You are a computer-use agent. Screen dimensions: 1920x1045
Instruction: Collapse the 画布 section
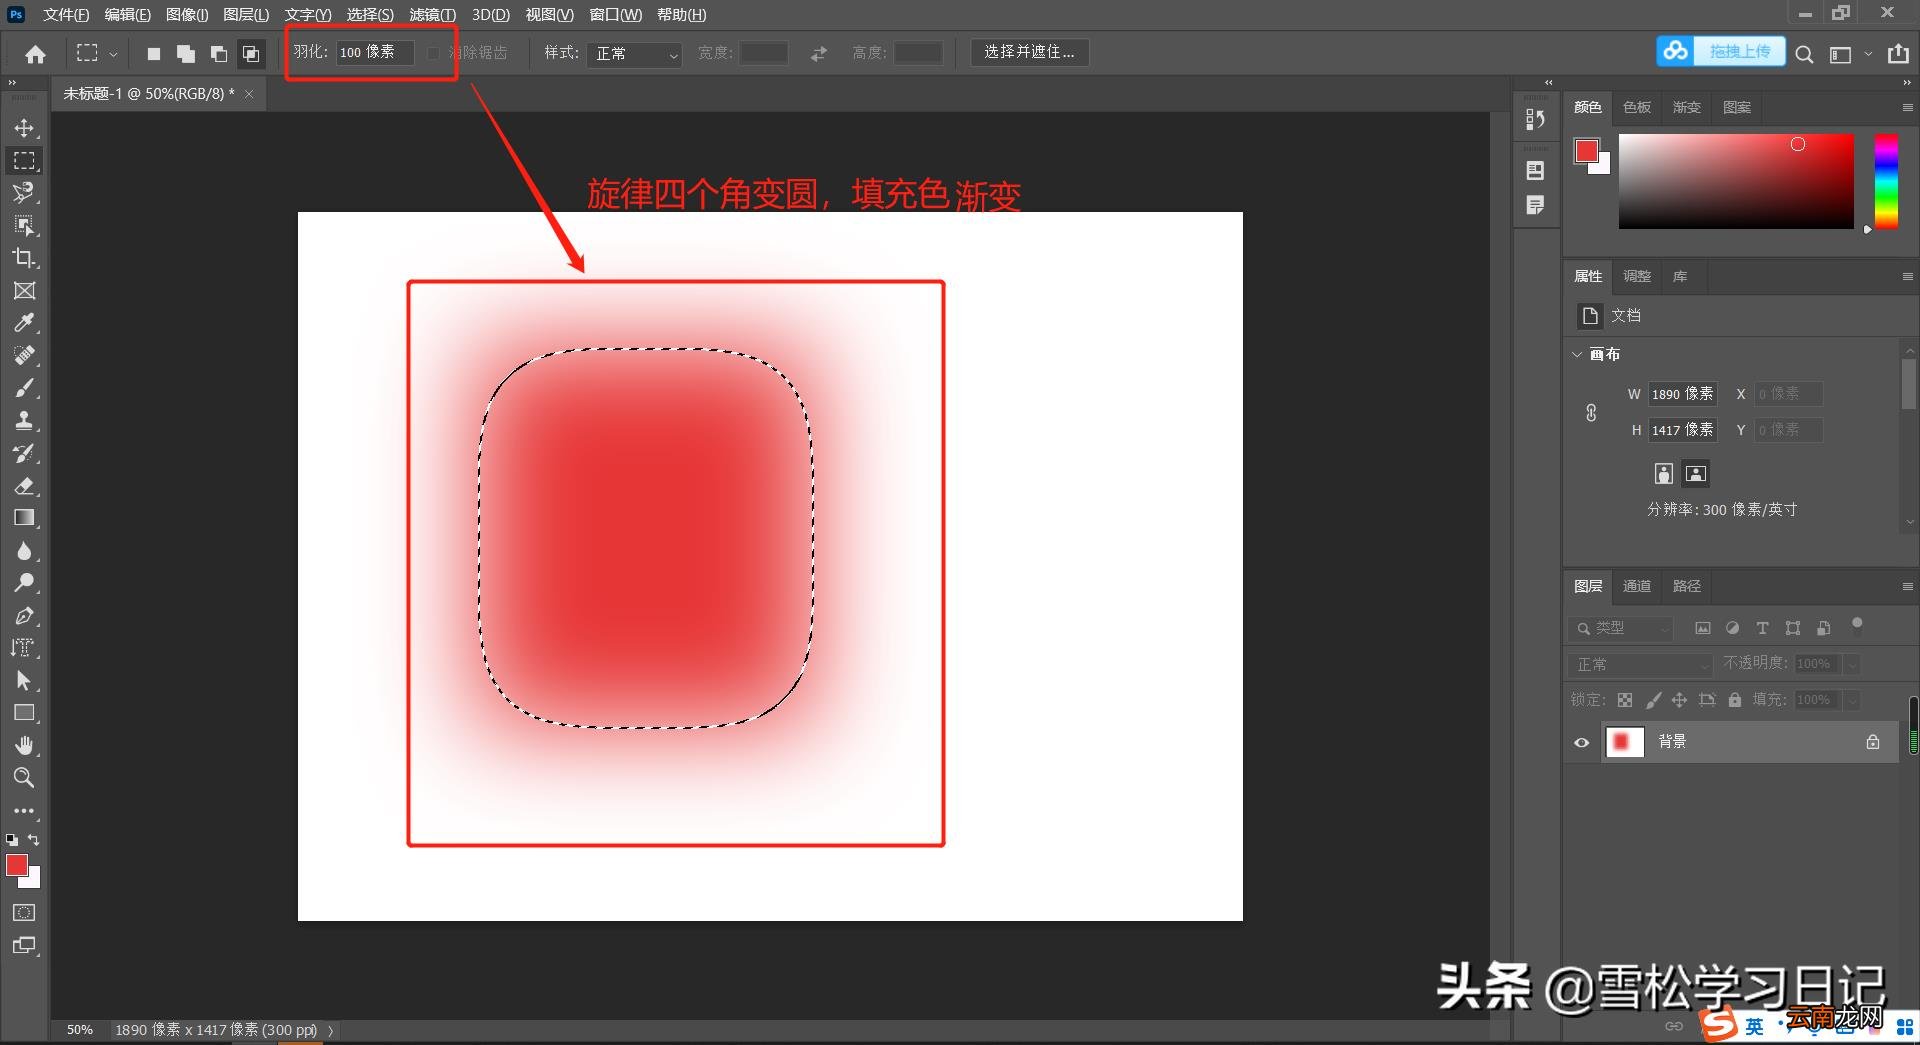(1577, 354)
